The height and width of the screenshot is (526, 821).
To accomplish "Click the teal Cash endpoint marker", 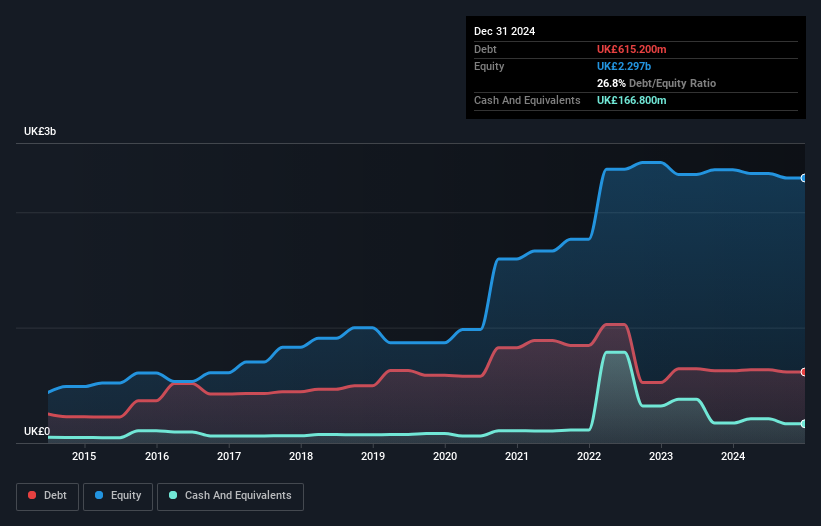I will point(803,424).
